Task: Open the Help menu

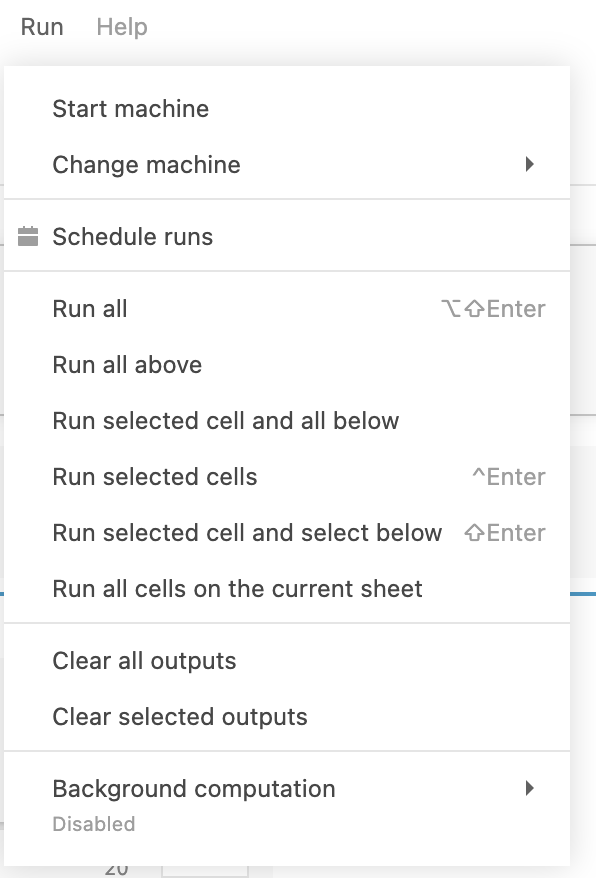Action: (121, 27)
